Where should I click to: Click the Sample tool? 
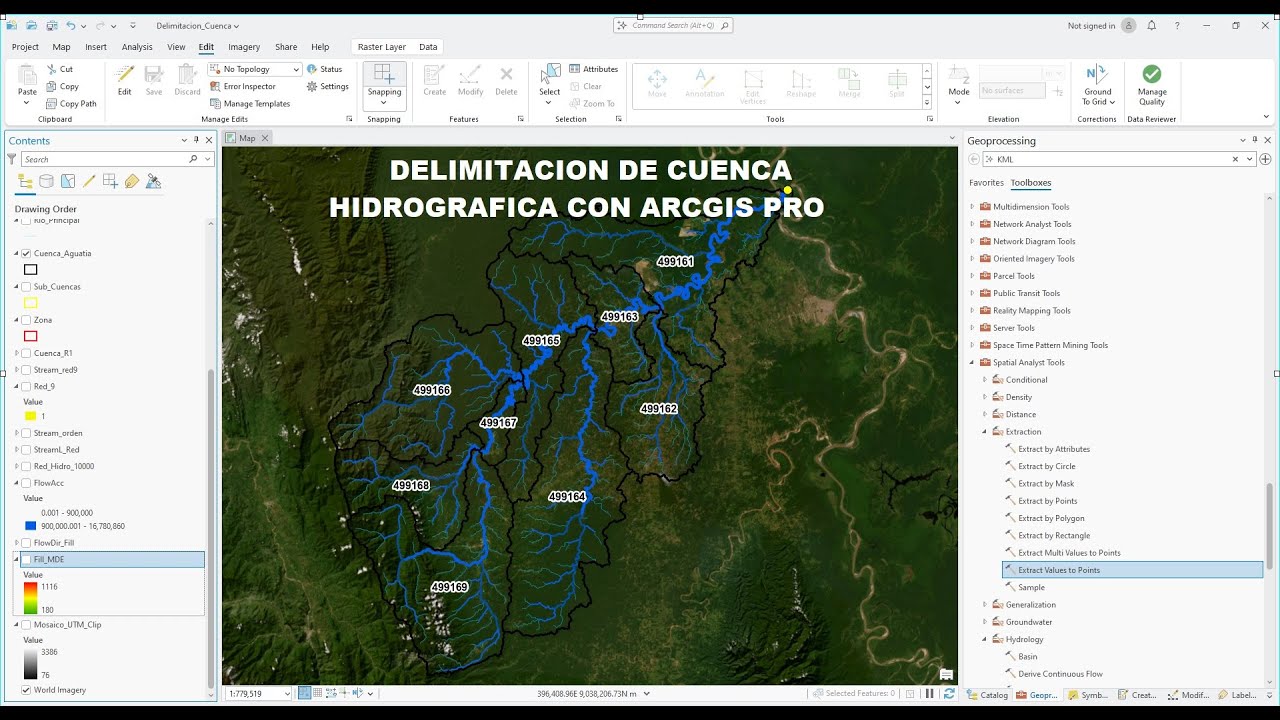(1031, 588)
